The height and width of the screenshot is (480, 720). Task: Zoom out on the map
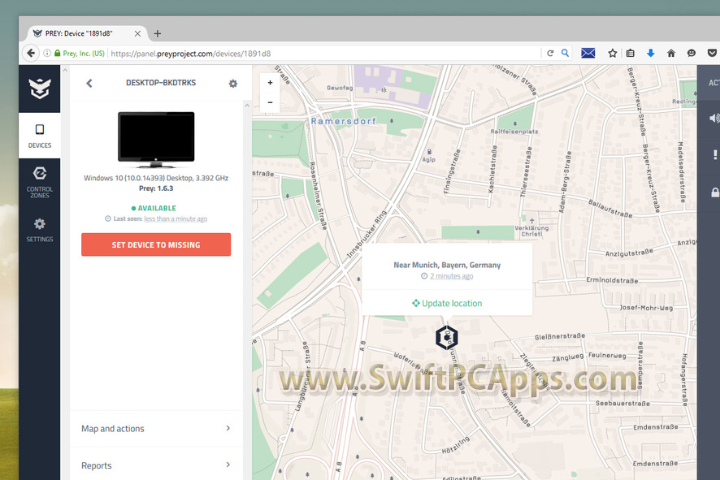(270, 102)
